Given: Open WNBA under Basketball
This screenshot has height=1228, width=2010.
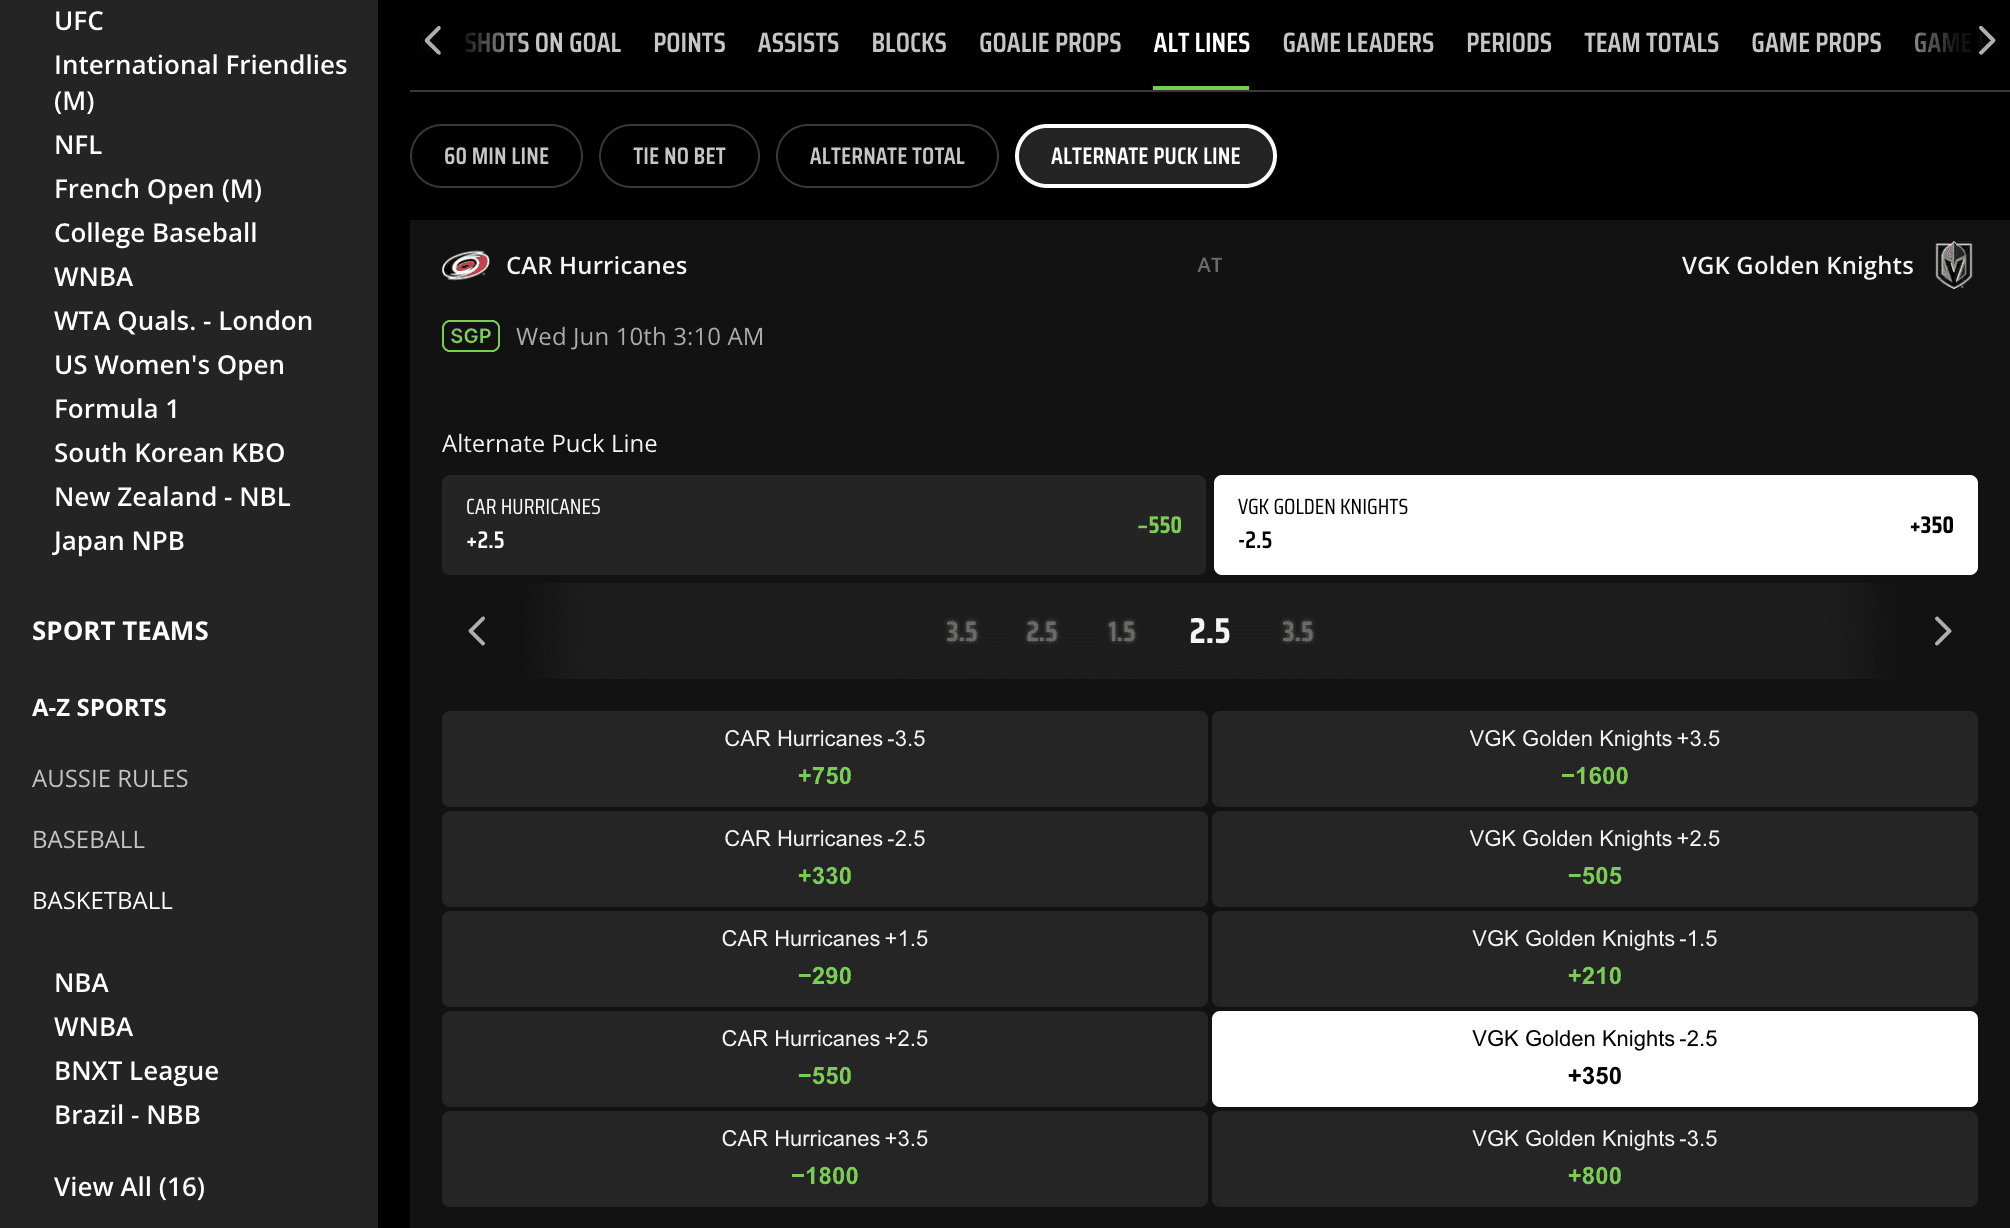Looking at the screenshot, I should (x=93, y=1027).
